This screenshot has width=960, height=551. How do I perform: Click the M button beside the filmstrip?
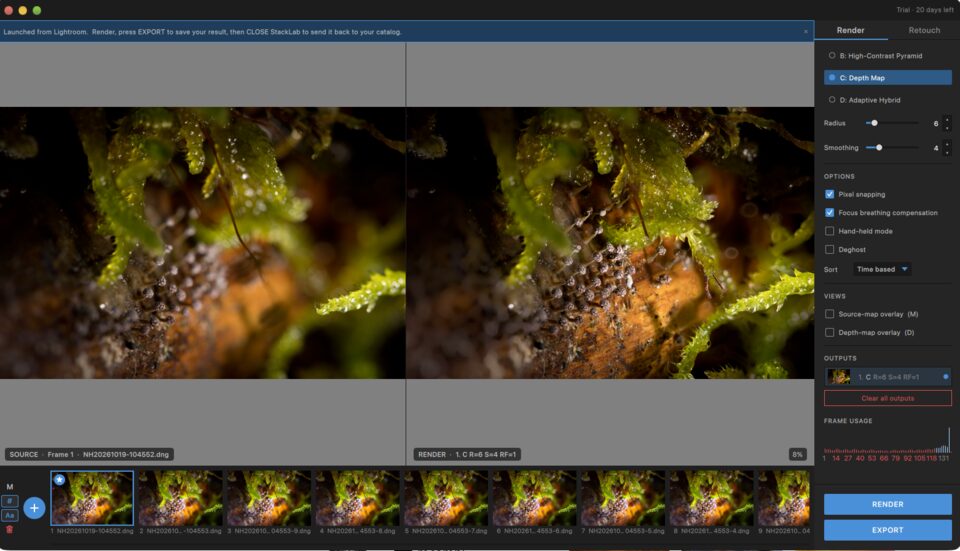point(10,487)
